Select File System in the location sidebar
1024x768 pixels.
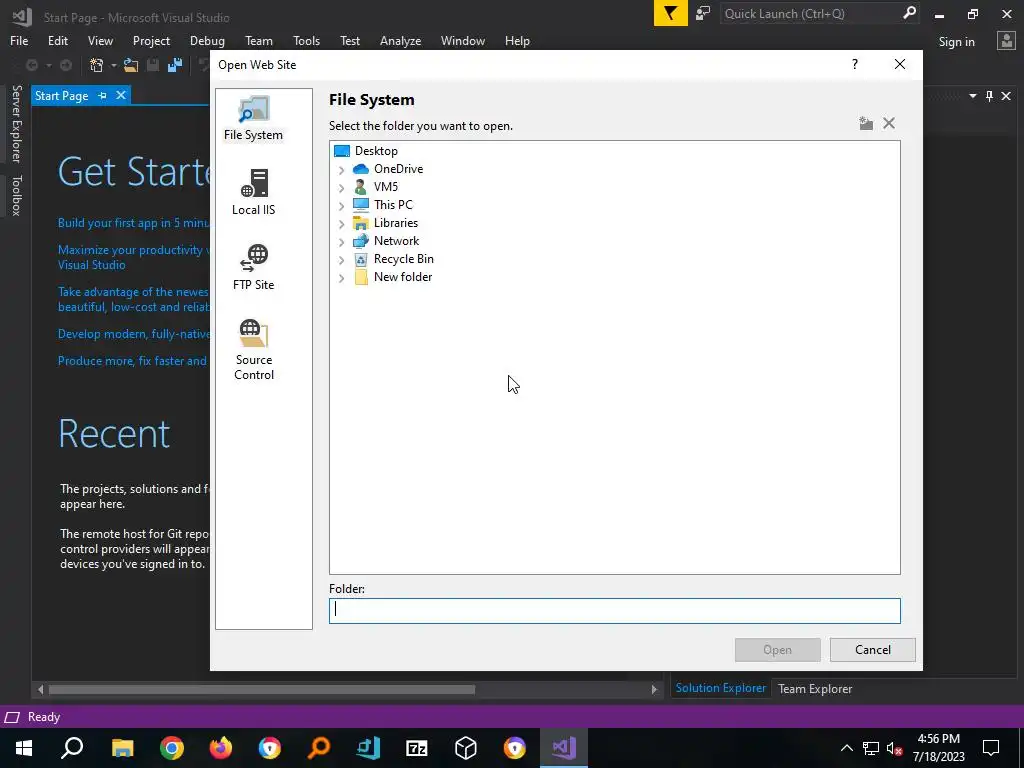[253, 119]
